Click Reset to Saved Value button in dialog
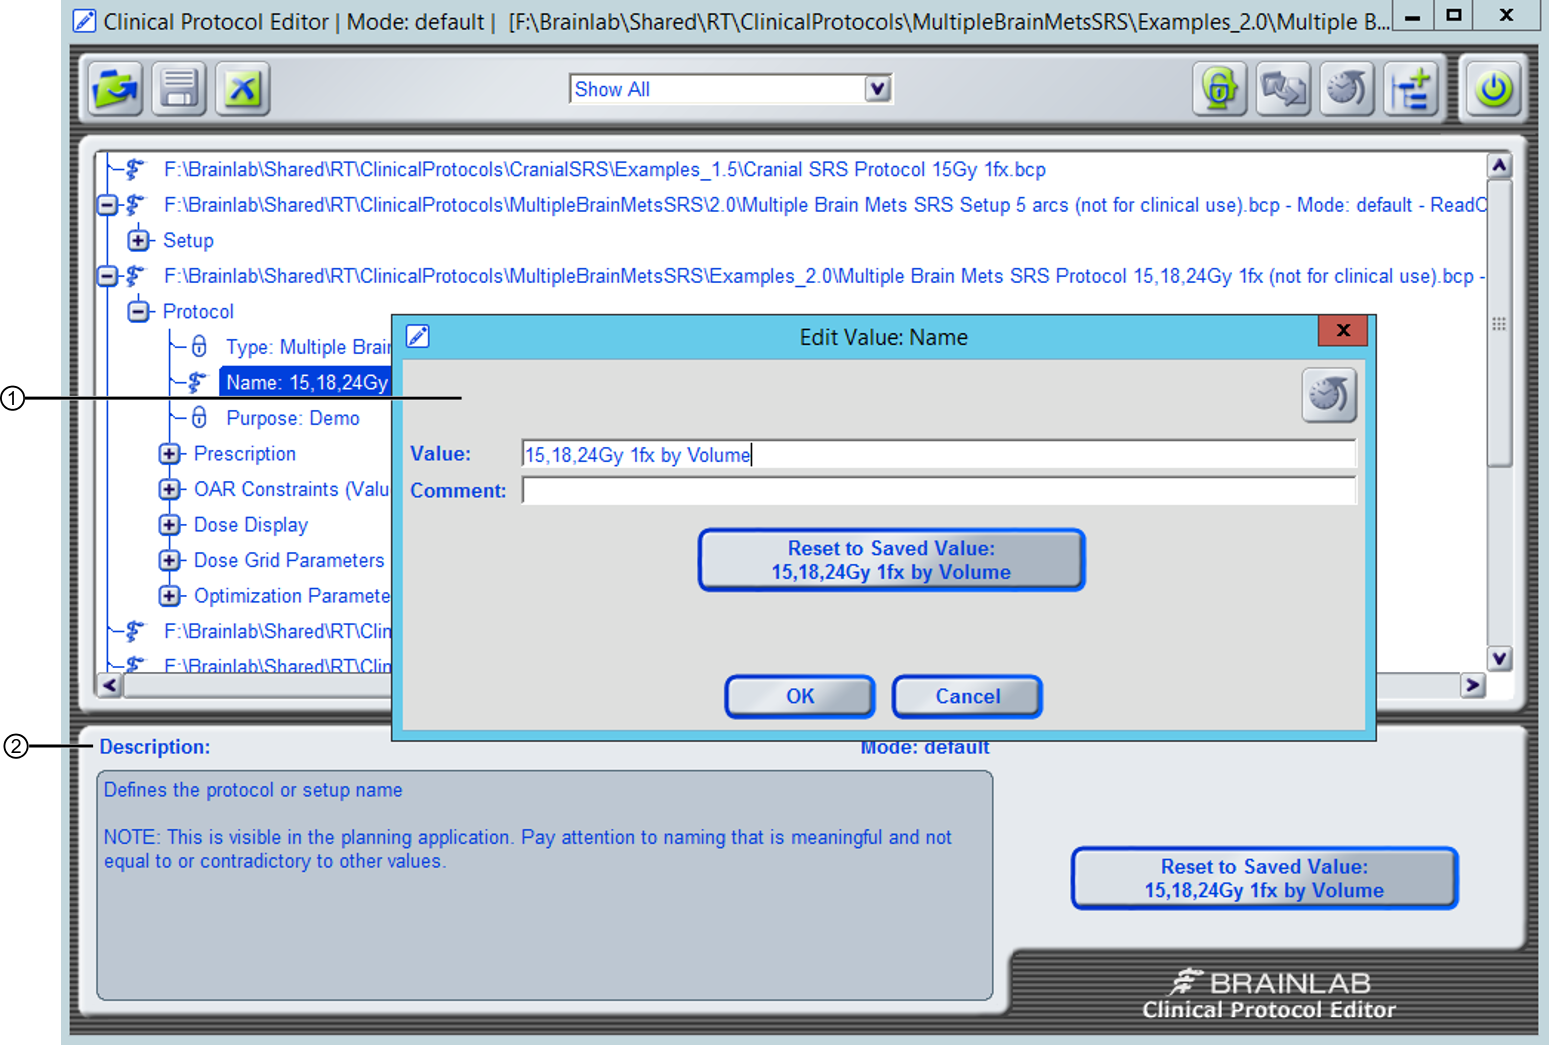 (x=891, y=560)
